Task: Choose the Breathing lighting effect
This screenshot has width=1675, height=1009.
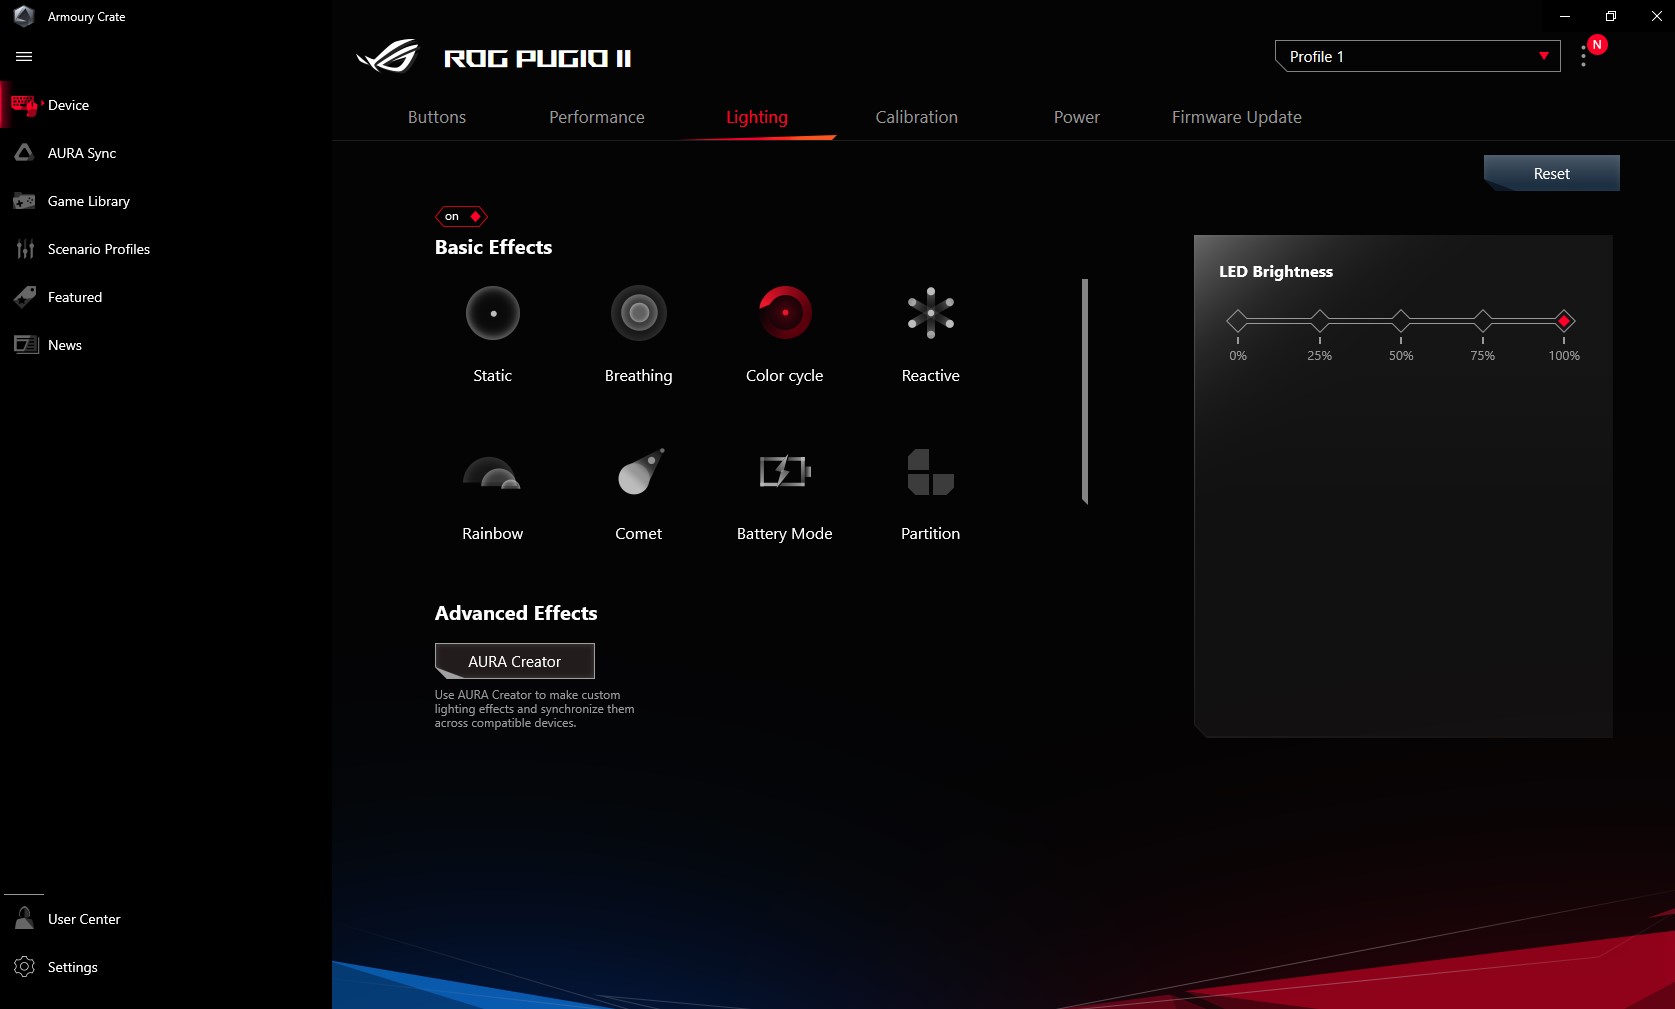Action: [638, 313]
